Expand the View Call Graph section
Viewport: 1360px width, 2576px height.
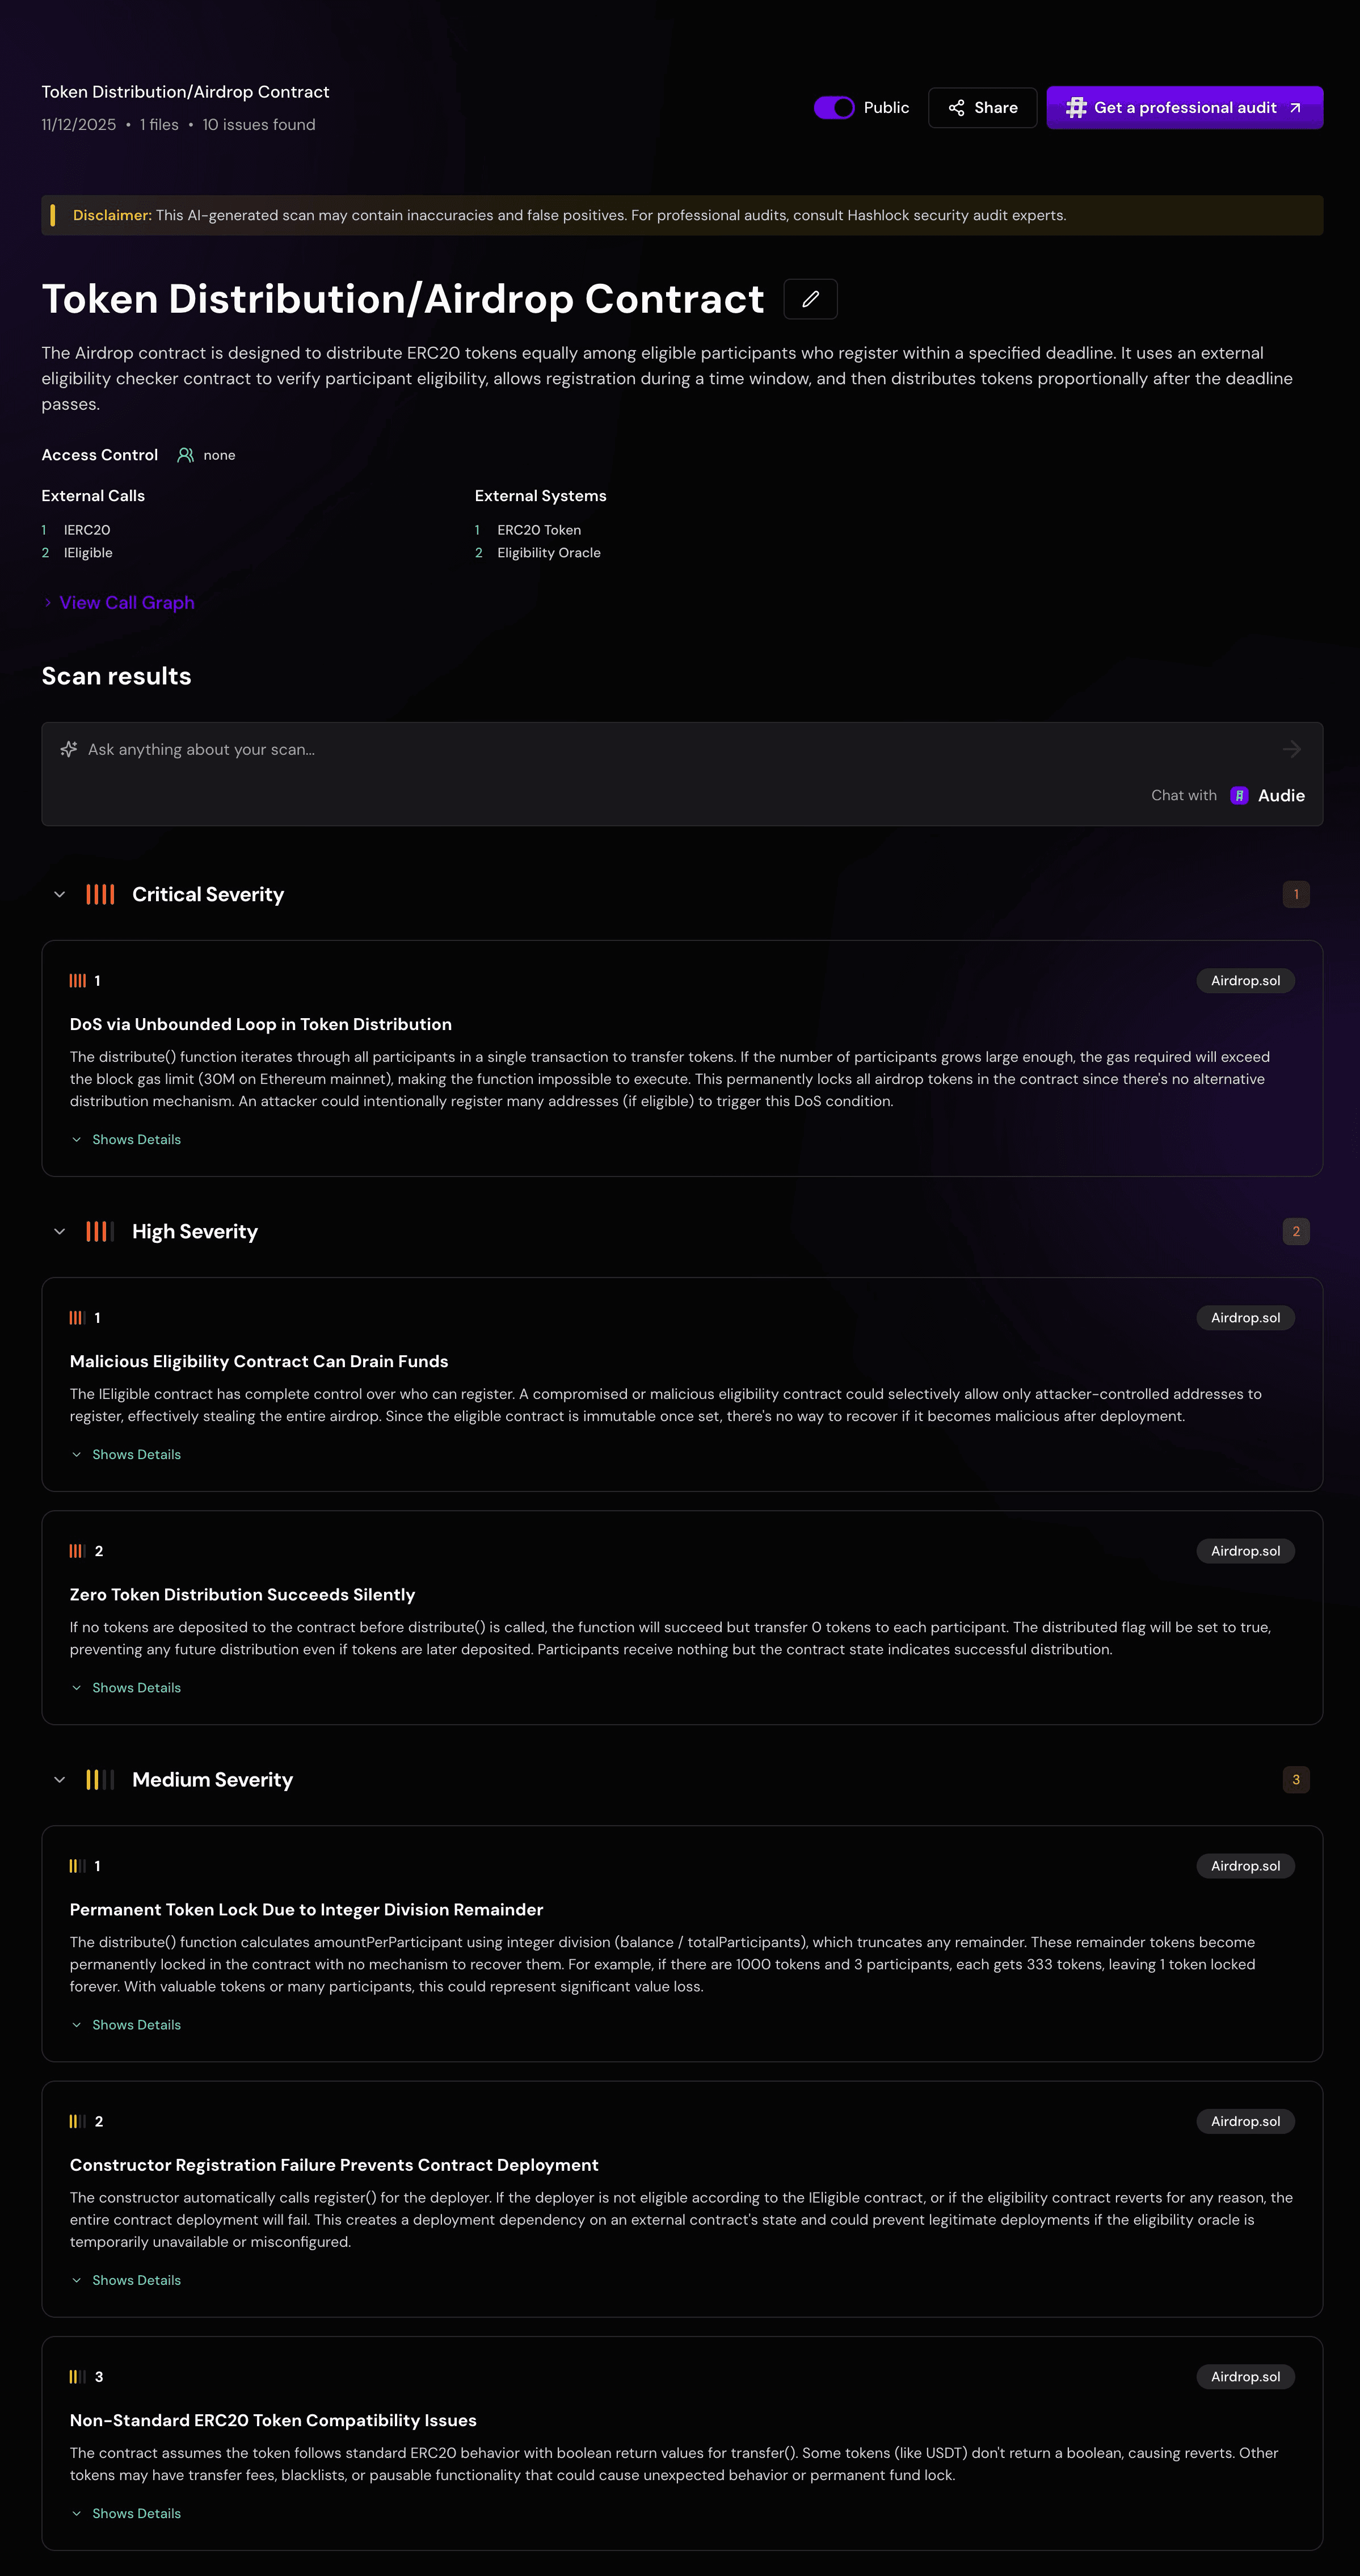(126, 603)
